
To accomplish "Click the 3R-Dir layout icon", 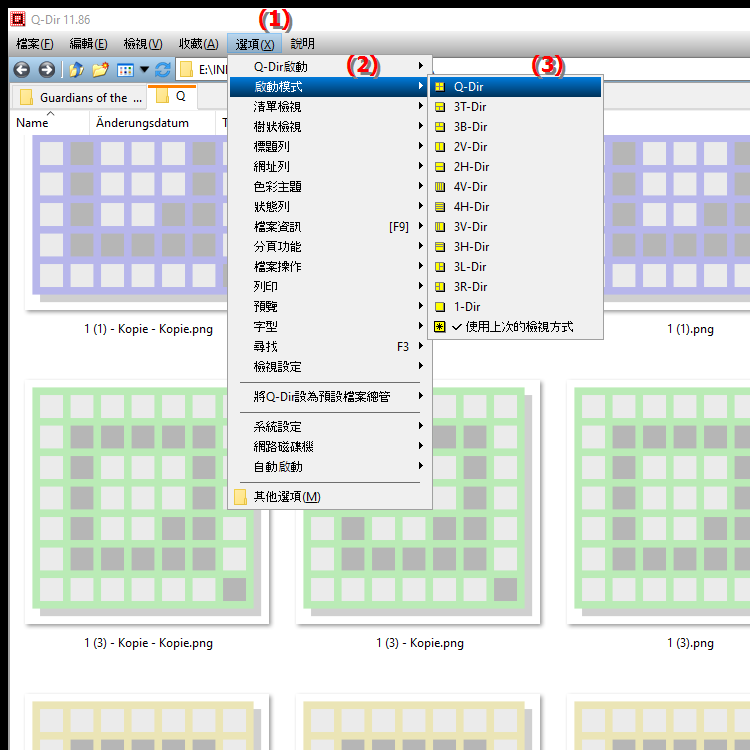I will pyautogui.click(x=440, y=287).
